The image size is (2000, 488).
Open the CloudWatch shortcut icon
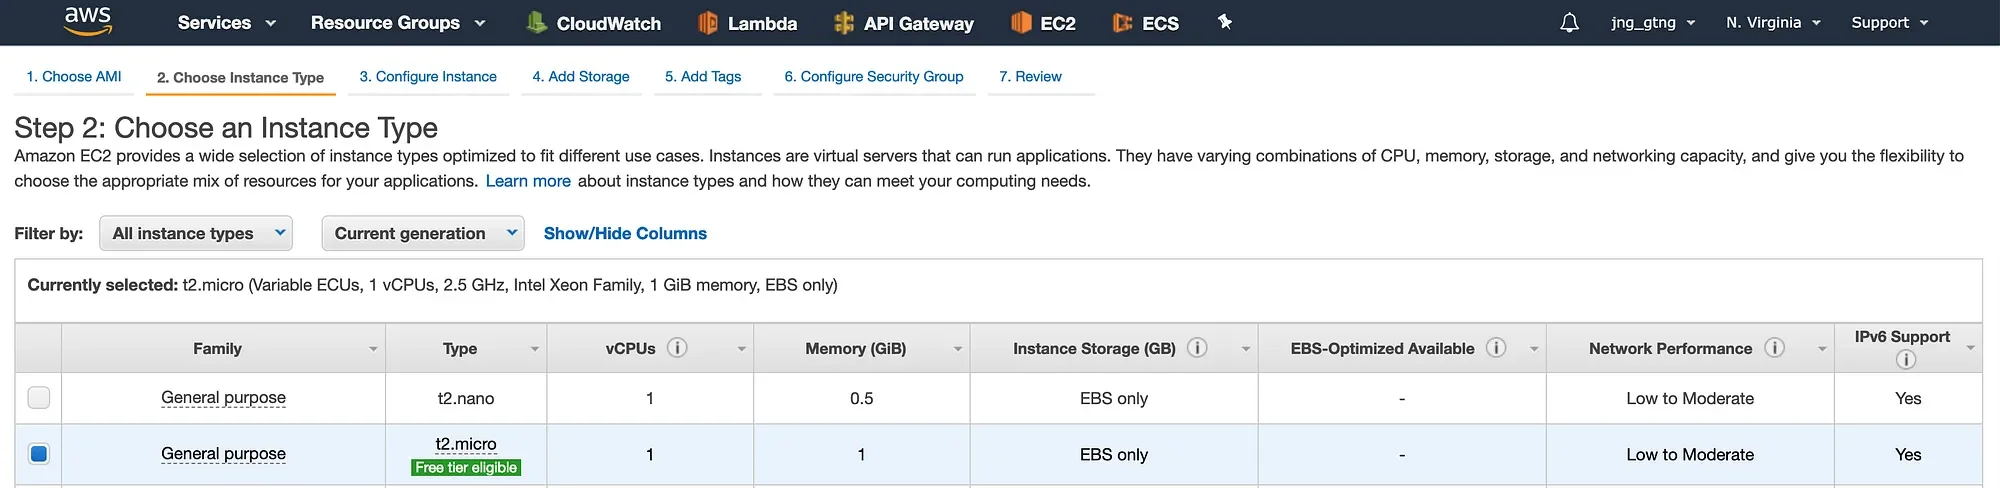coord(537,22)
